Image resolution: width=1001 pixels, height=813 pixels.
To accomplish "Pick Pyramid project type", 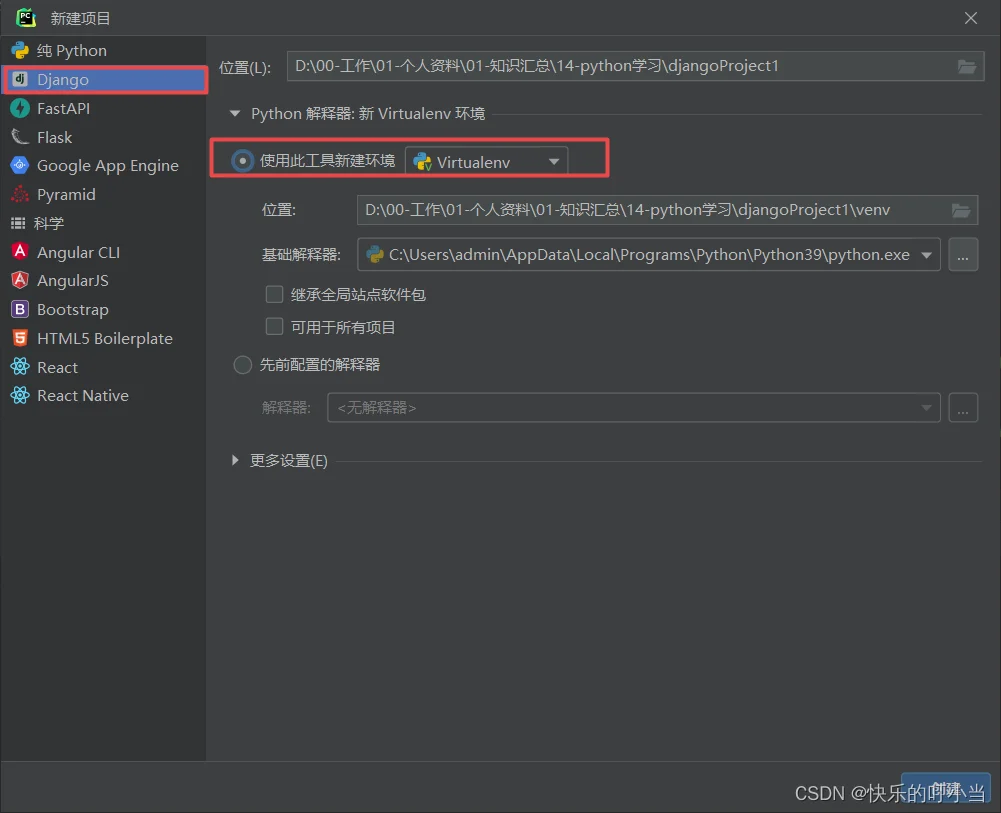I will click(x=103, y=194).
